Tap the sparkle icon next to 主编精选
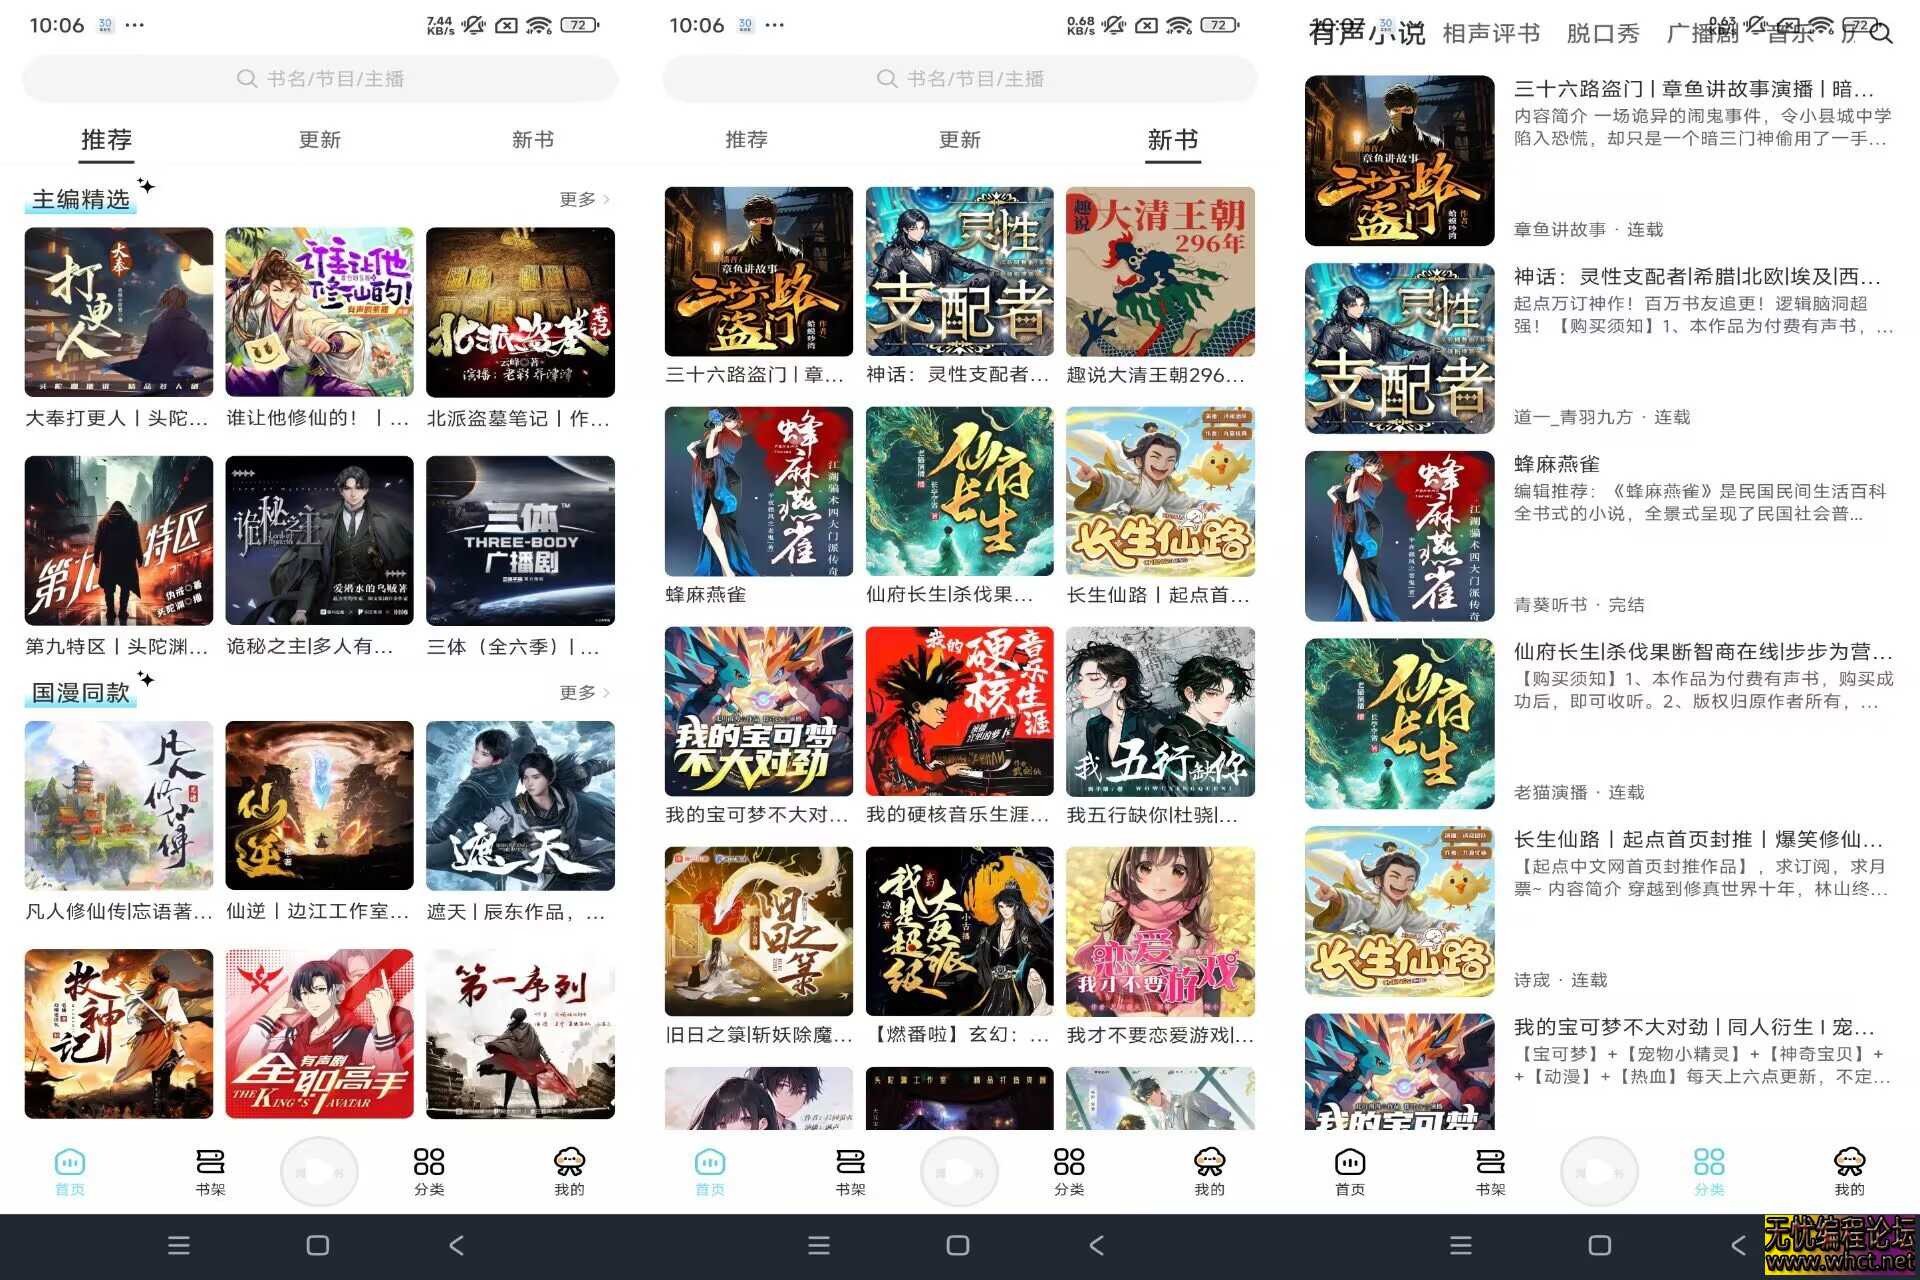 (148, 185)
